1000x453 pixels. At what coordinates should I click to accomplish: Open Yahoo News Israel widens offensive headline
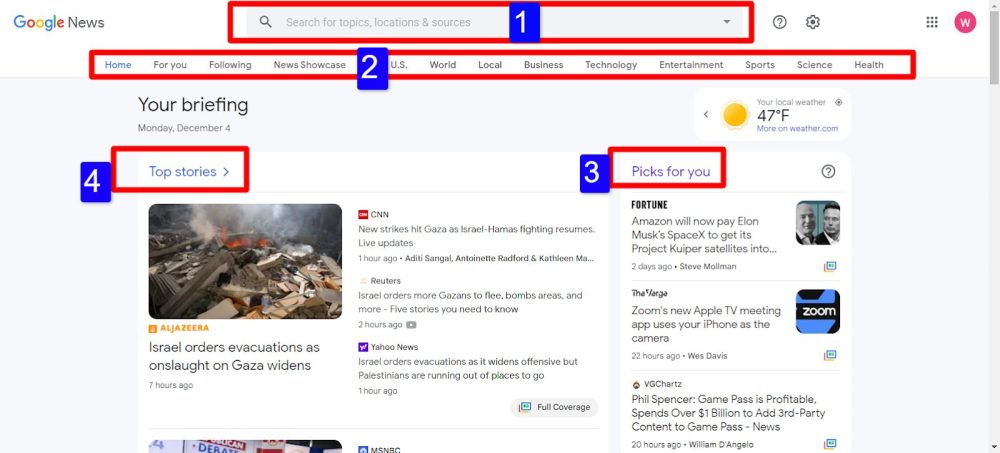[467, 368]
